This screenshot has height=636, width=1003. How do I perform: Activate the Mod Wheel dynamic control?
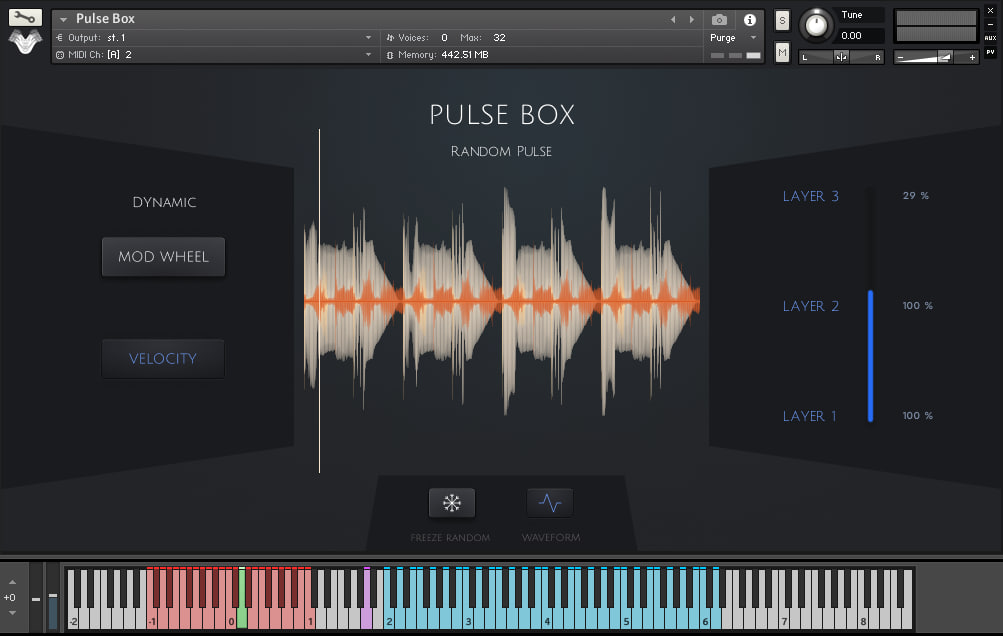pyautogui.click(x=163, y=256)
